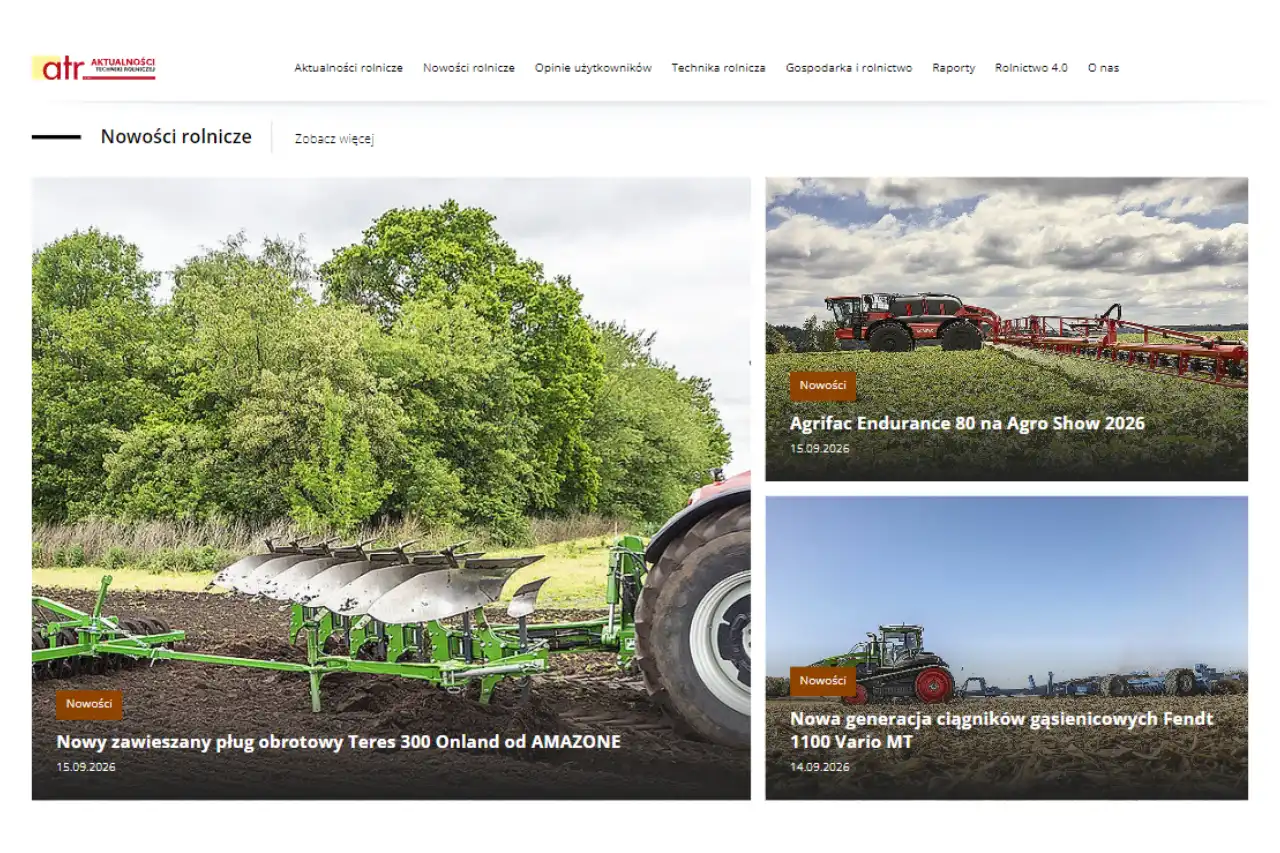Click Nowości tag on the Fendt article
Screen dimensions: 1280x853
(823, 681)
